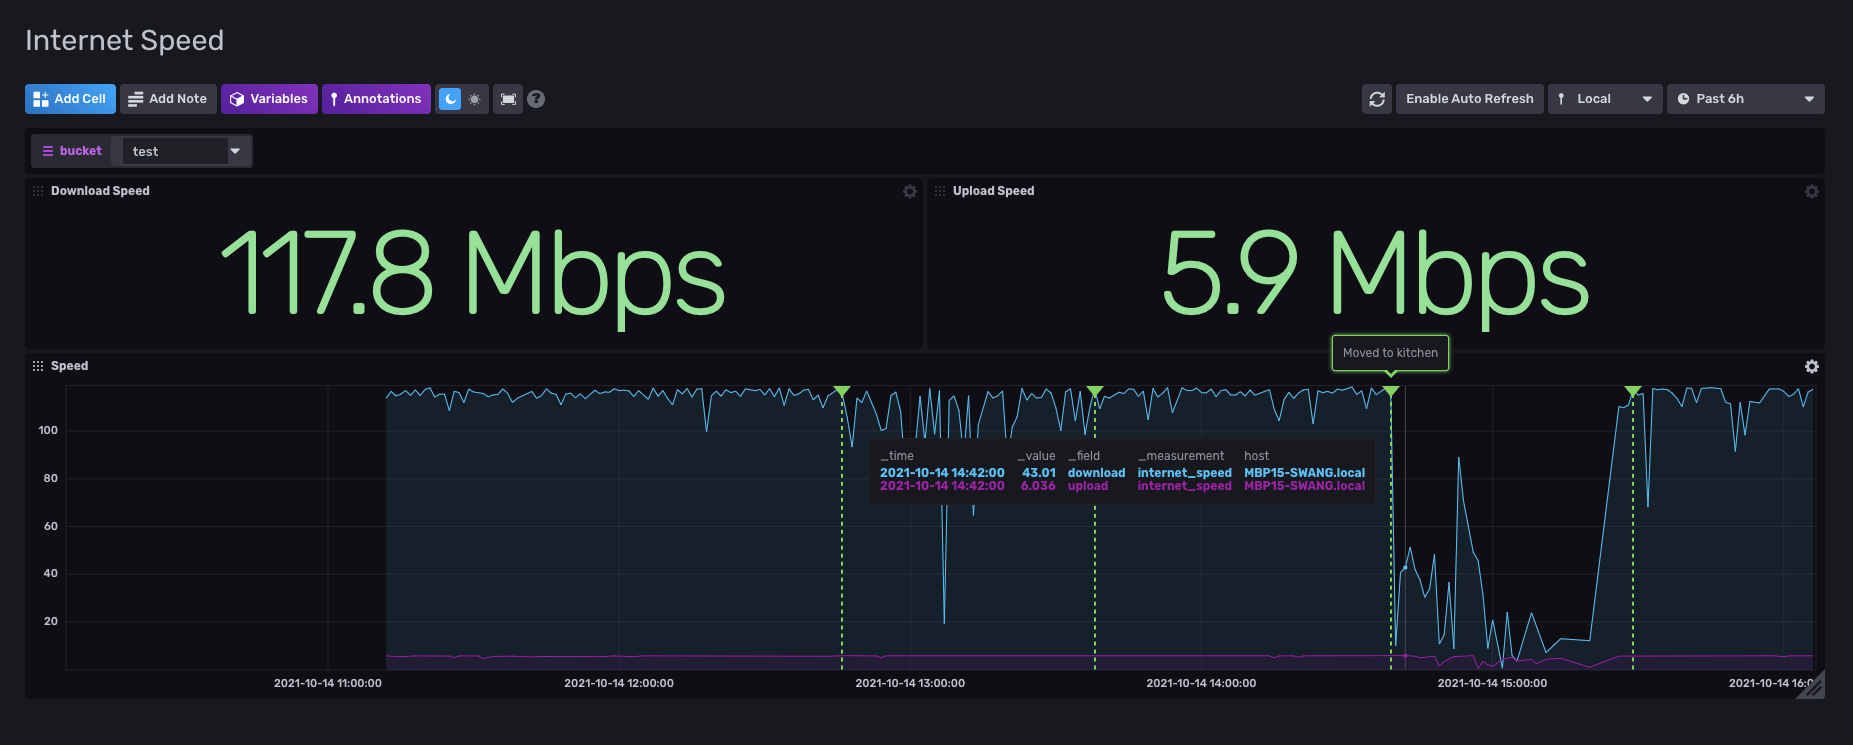Click the manual refresh icon
Viewport: 1853px width, 745px height.
coord(1377,99)
